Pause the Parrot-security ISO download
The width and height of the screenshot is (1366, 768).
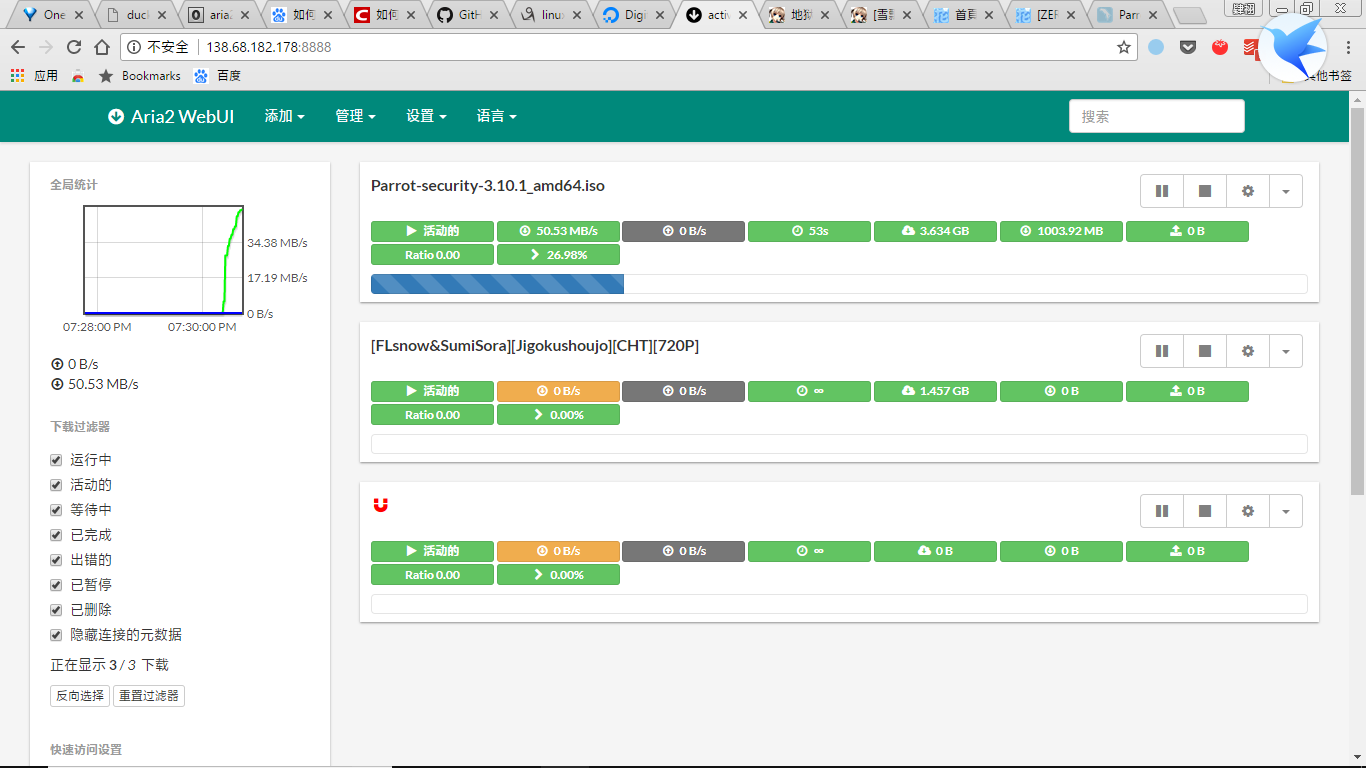click(1162, 191)
